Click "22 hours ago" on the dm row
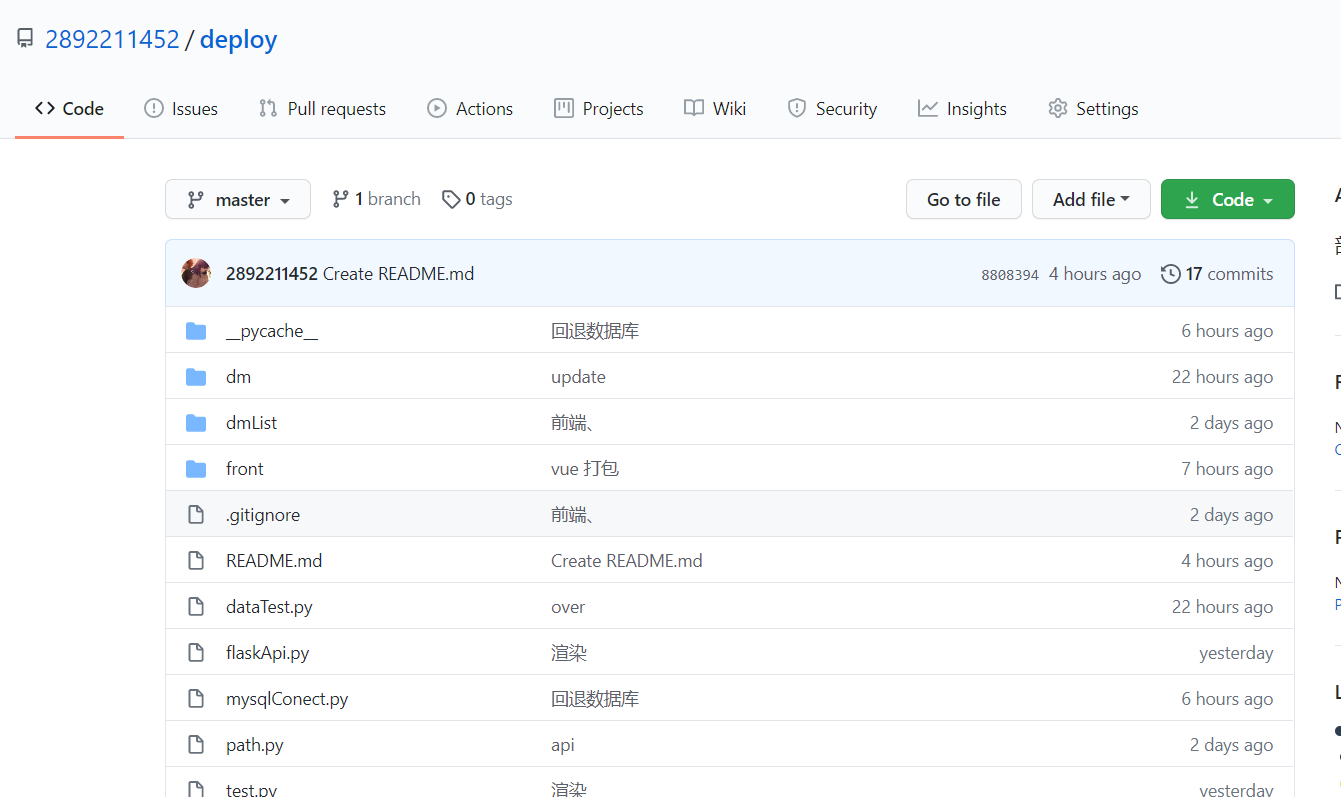 point(1222,377)
